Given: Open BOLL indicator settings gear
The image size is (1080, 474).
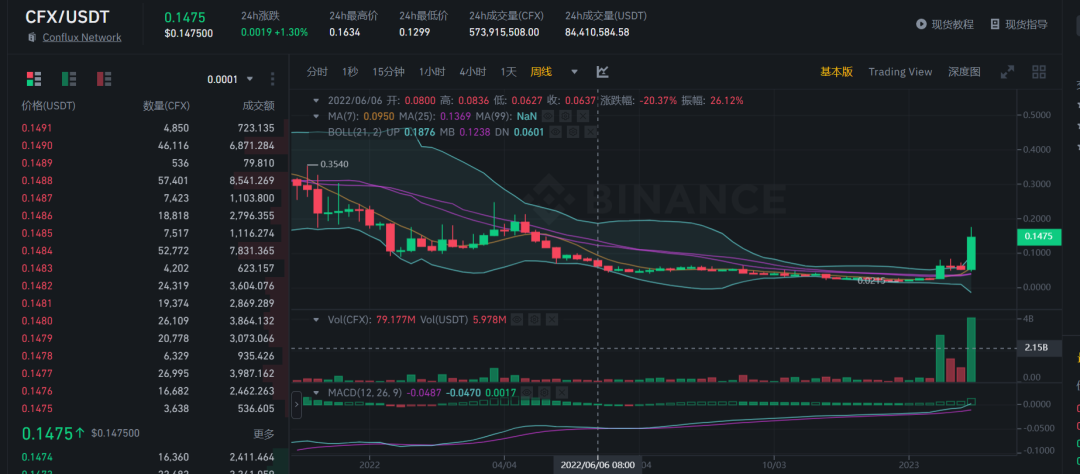Looking at the screenshot, I should pos(573,132).
